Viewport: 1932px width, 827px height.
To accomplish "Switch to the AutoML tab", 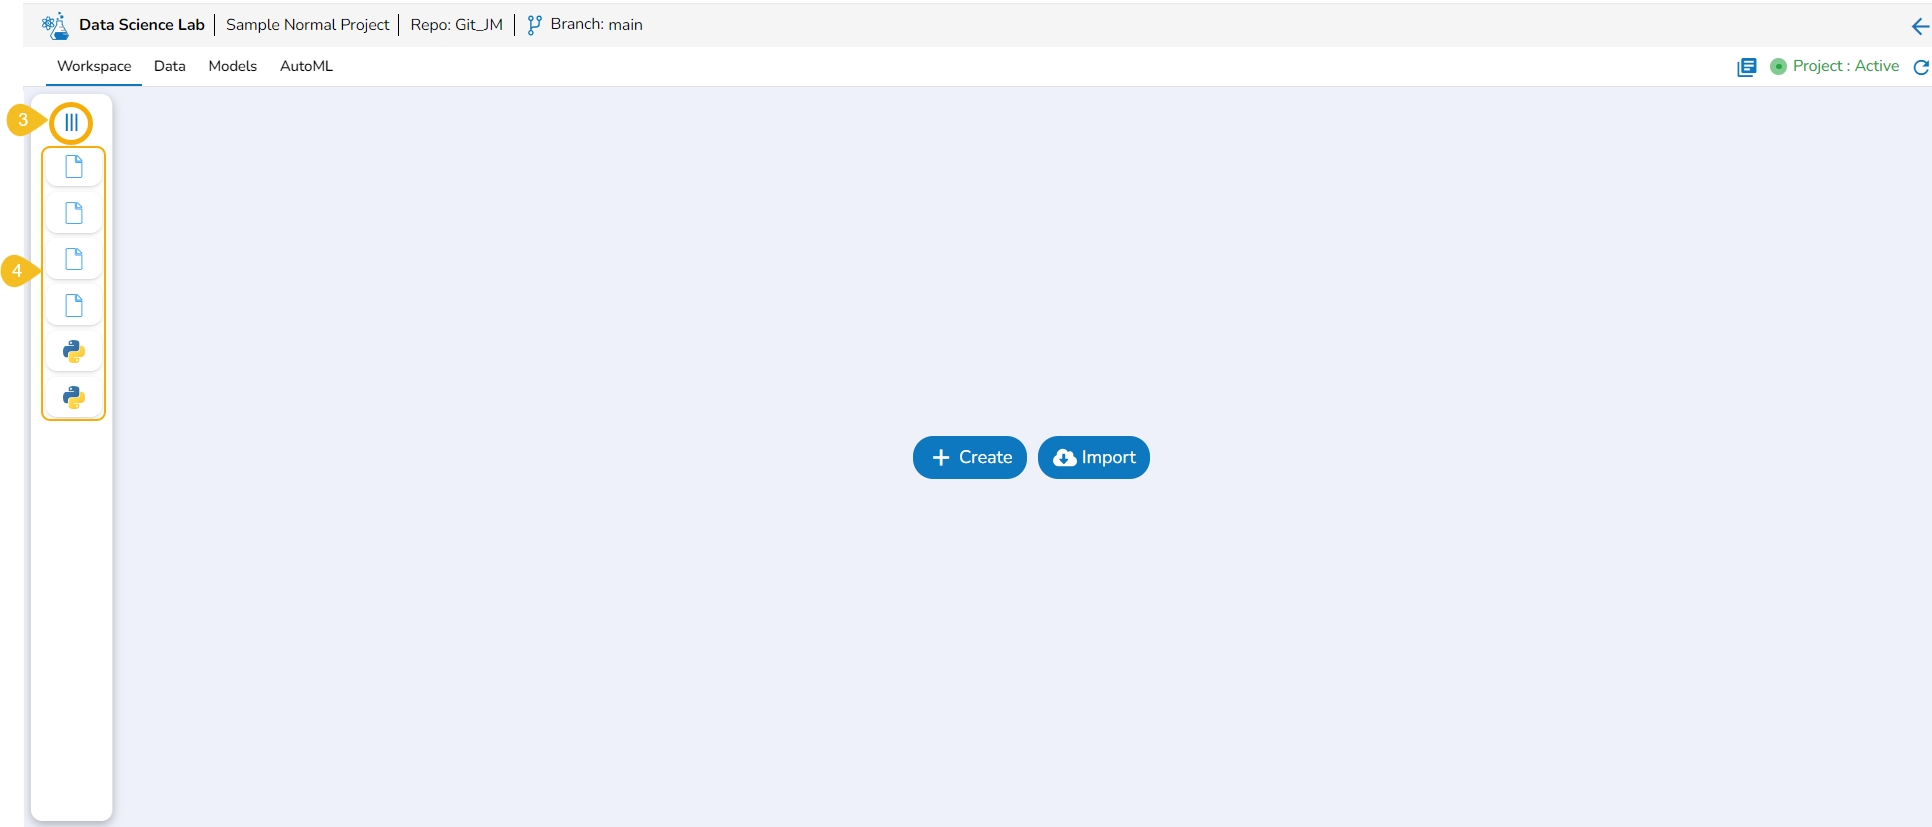I will pos(306,66).
